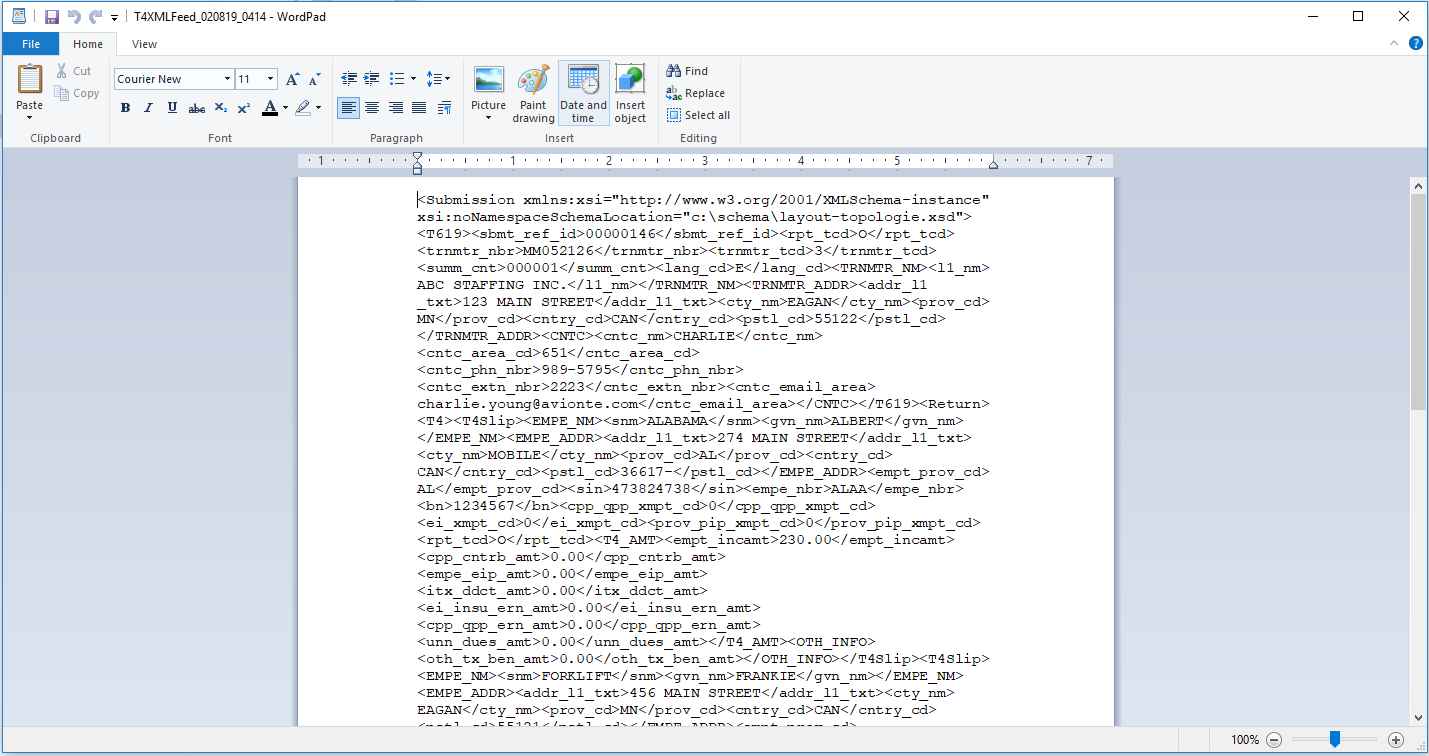Center the paragraph text

372,108
